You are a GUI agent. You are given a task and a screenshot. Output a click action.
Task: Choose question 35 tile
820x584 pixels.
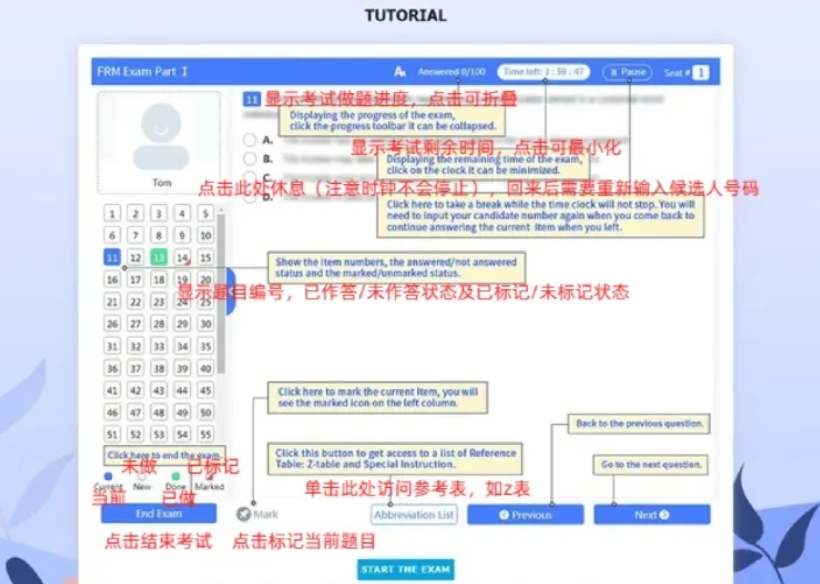tap(206, 346)
